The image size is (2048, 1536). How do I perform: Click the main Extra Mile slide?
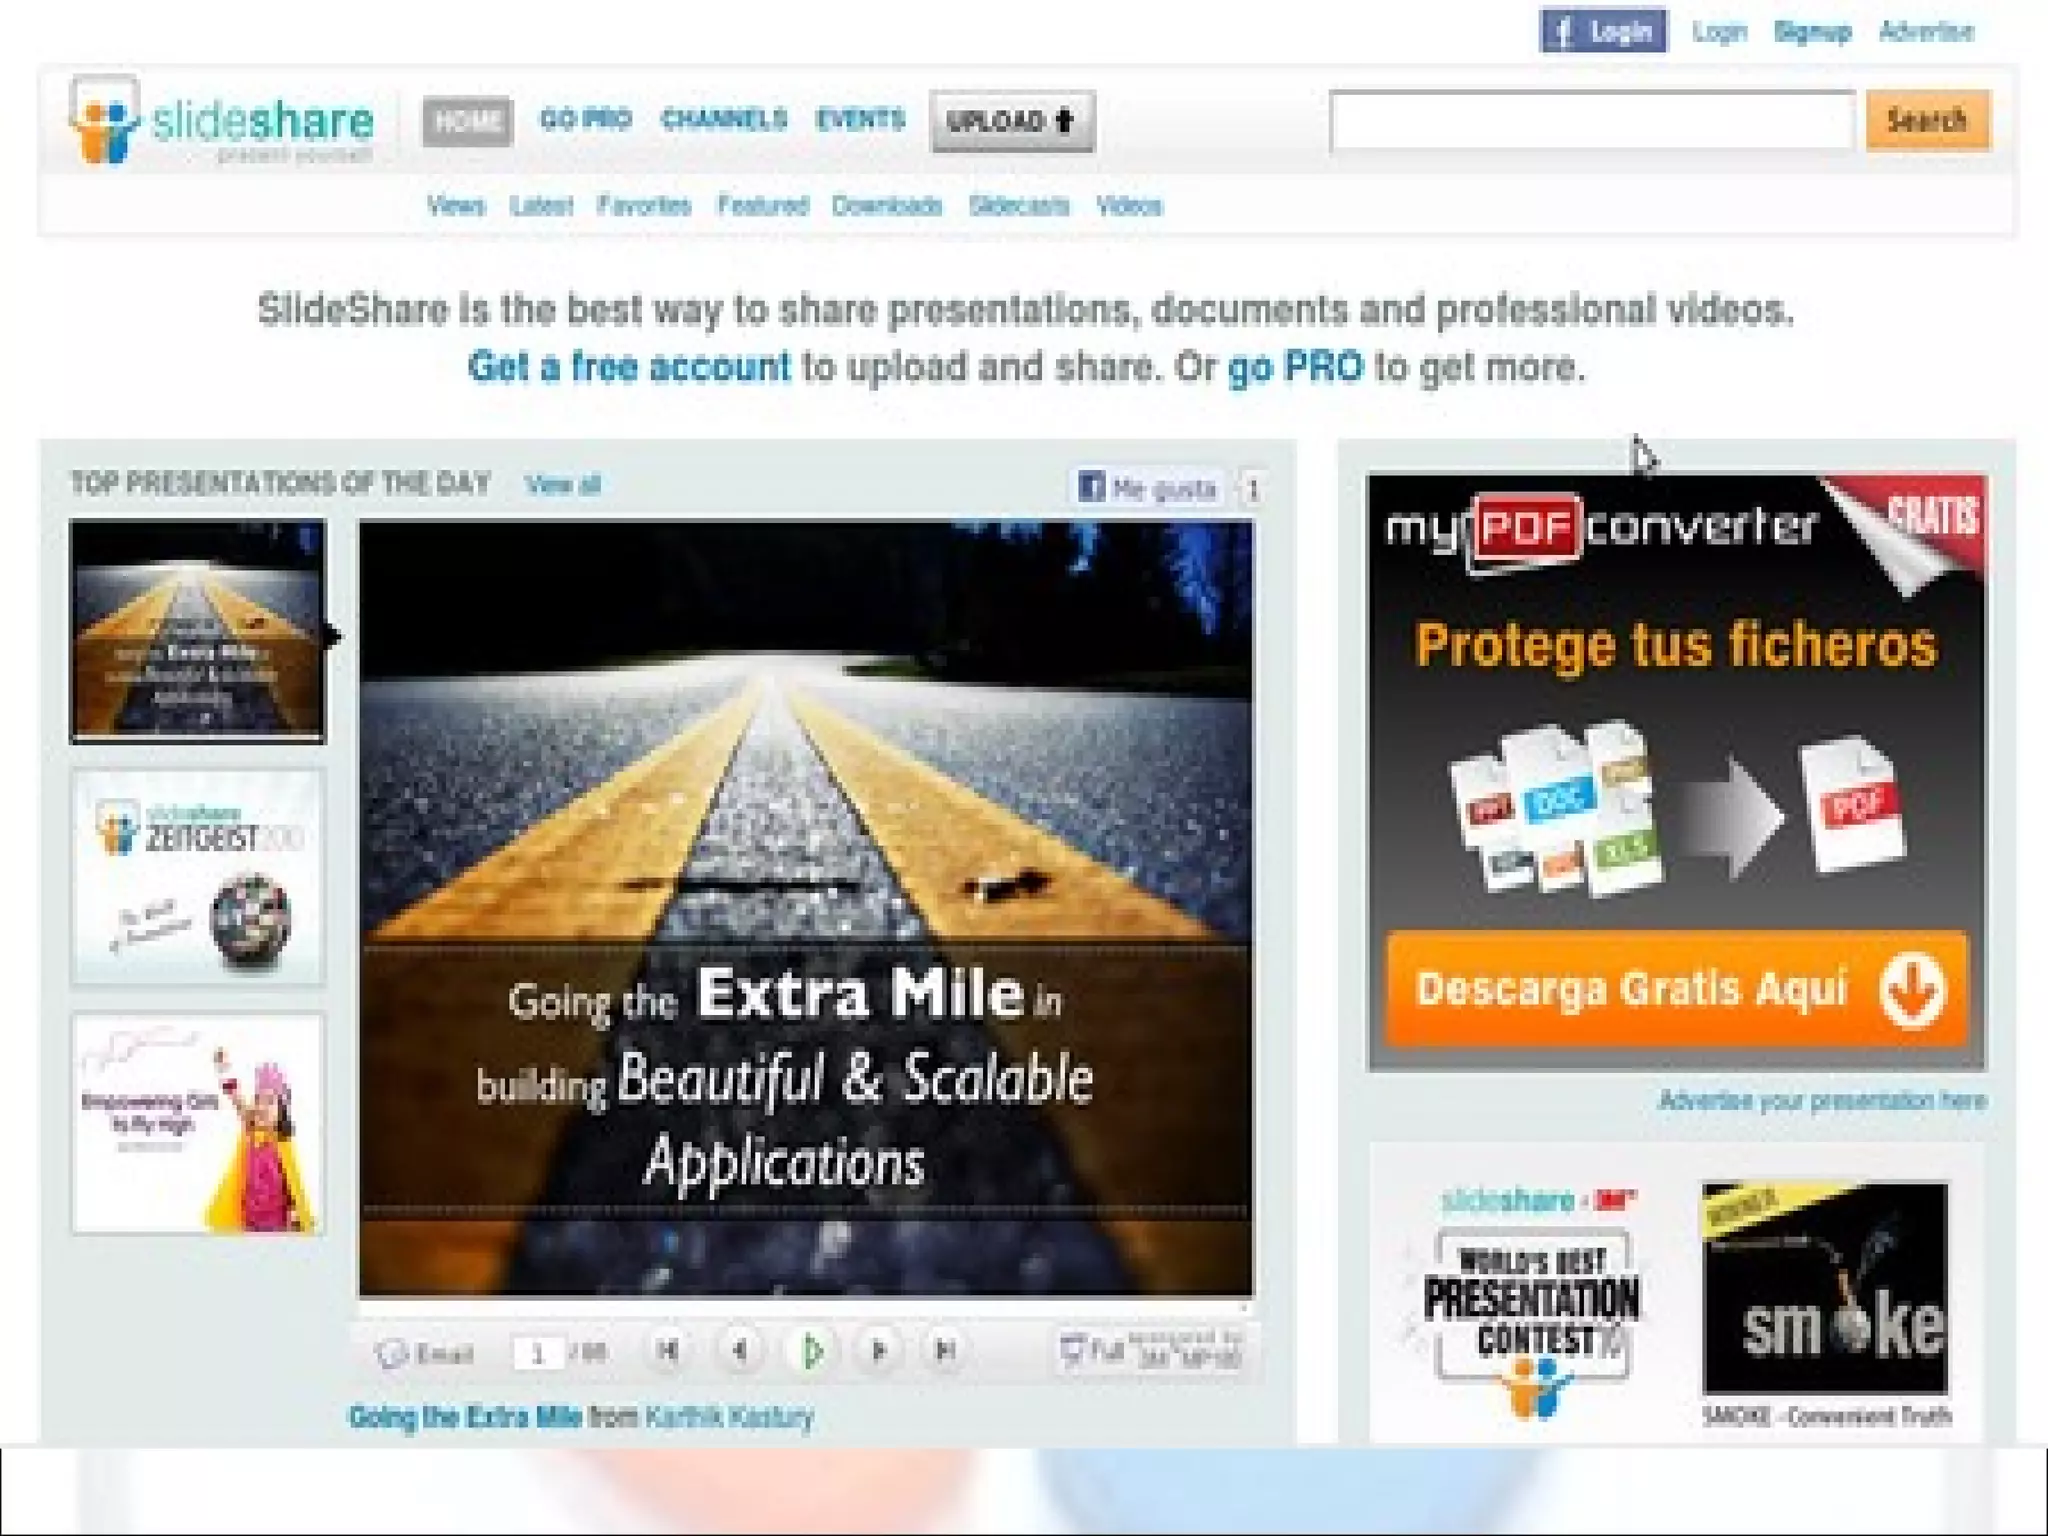tap(805, 908)
